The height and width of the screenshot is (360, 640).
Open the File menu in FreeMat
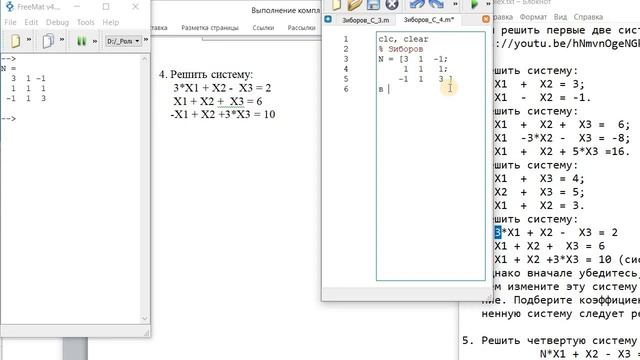pyautogui.click(x=10, y=22)
